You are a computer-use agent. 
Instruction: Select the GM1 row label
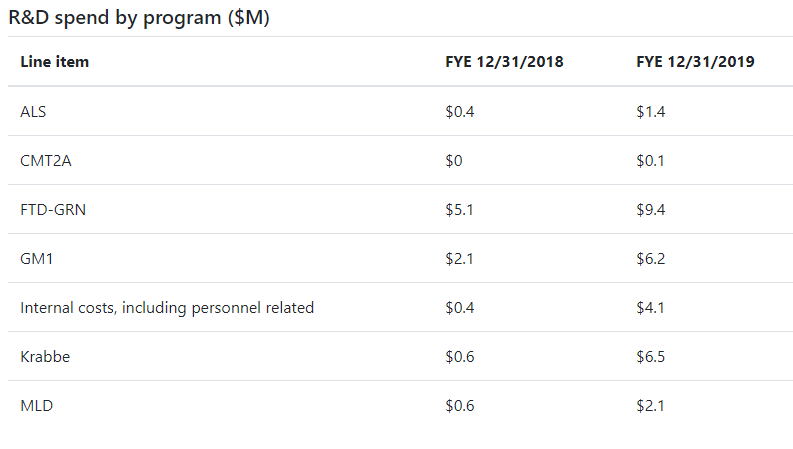pyautogui.click(x=36, y=259)
